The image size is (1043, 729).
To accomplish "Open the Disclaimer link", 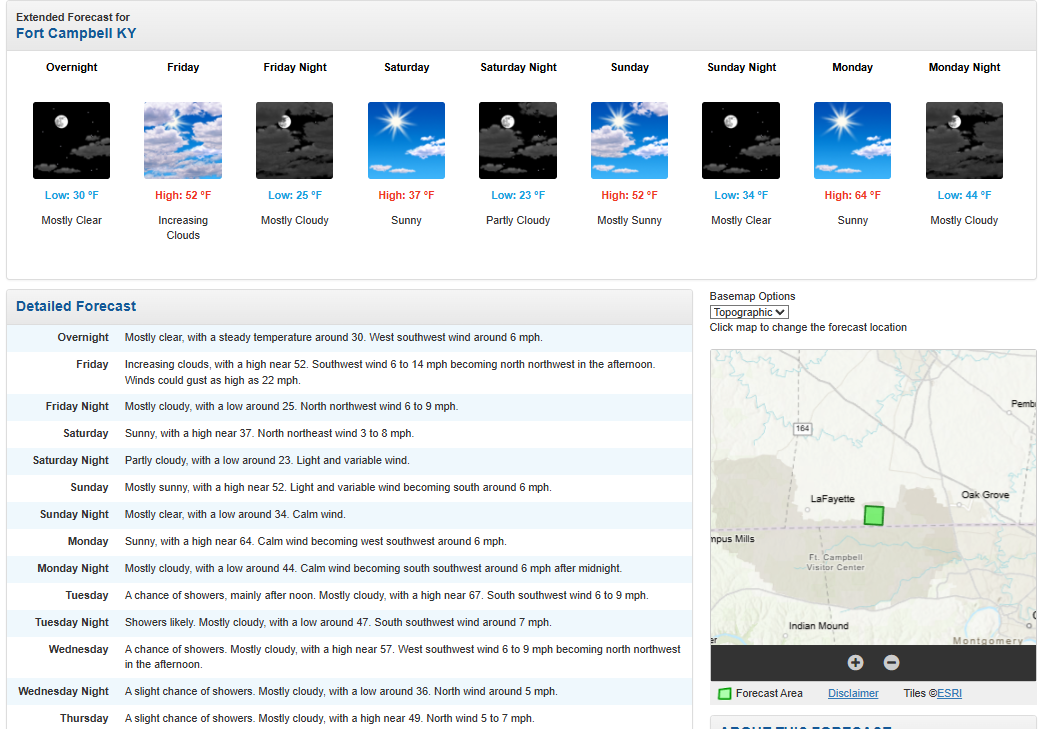I will [853, 693].
